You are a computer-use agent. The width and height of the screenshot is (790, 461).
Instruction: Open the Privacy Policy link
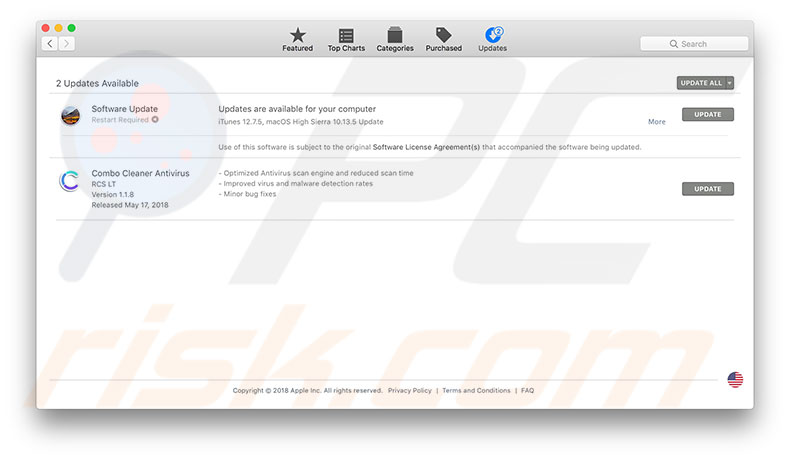(410, 390)
